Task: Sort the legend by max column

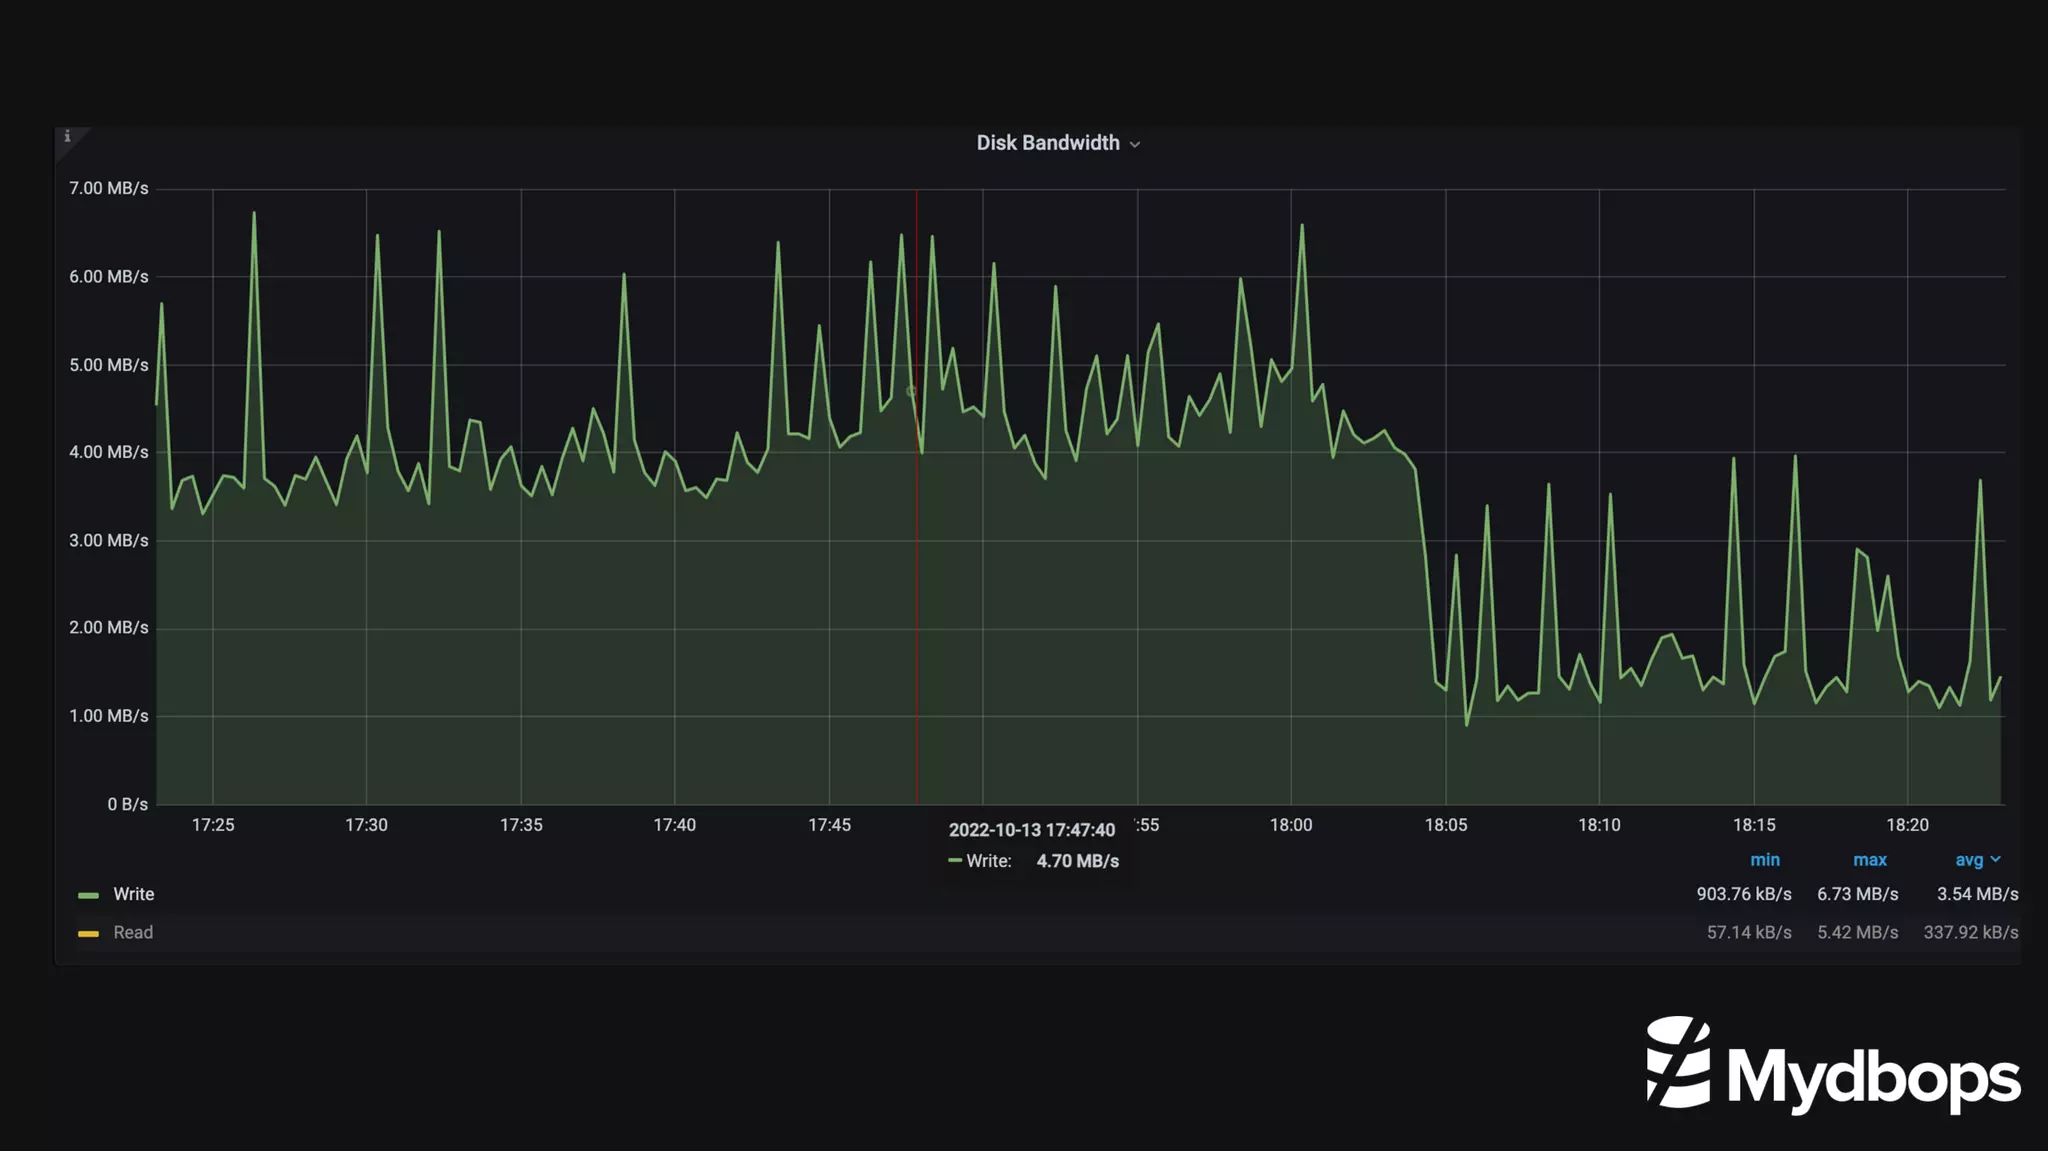Action: [1869, 860]
